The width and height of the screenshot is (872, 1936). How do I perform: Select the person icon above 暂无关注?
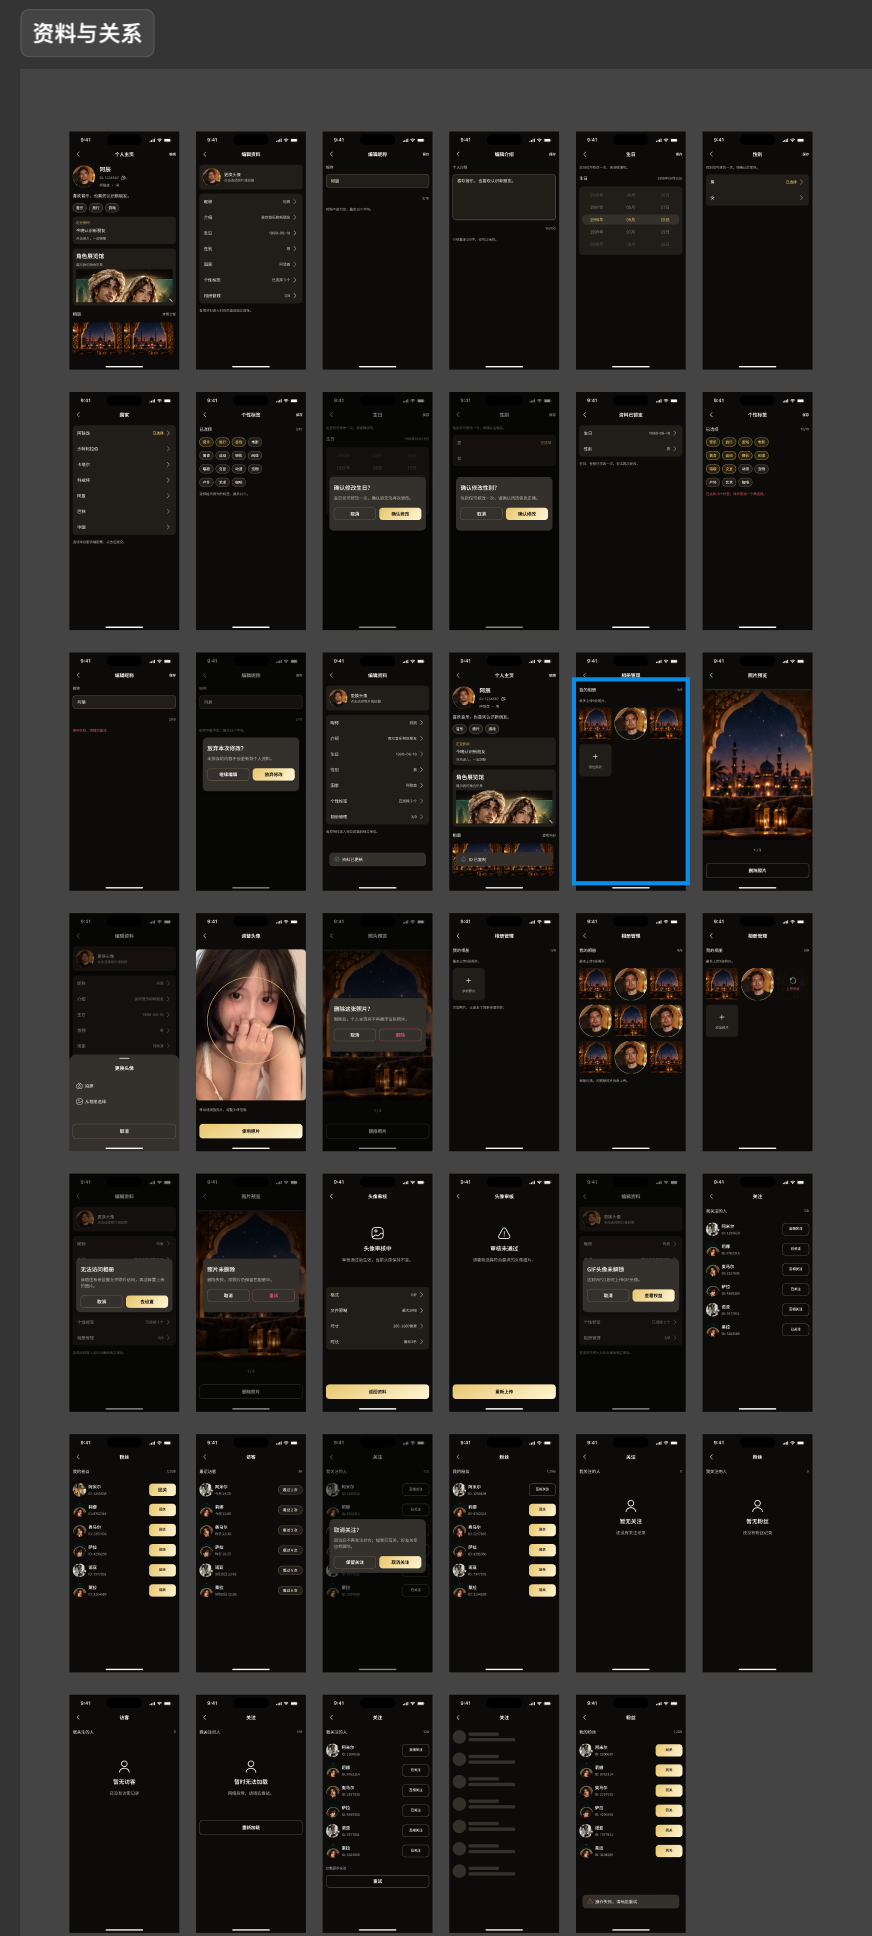tap(631, 1505)
